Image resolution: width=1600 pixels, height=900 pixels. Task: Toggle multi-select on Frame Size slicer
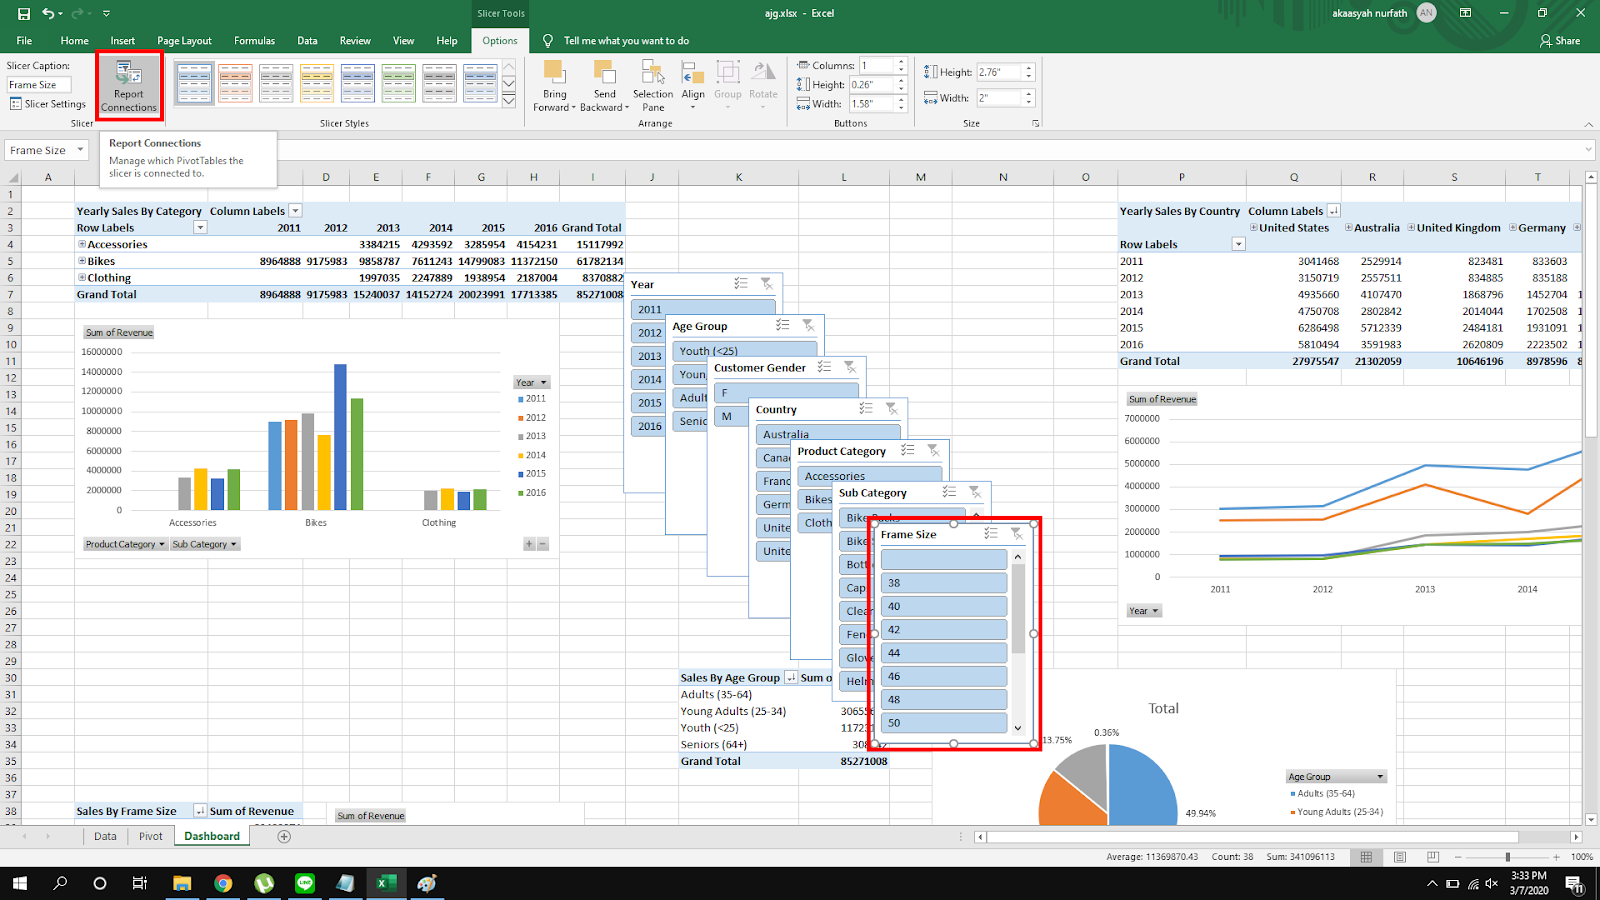(x=990, y=534)
